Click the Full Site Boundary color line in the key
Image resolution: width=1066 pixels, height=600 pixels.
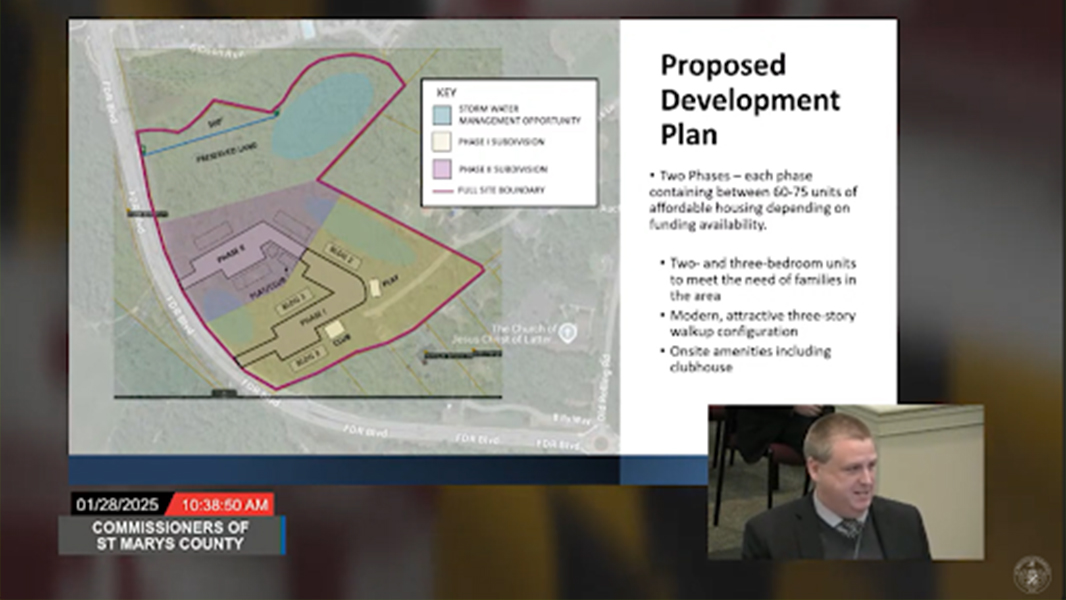pyautogui.click(x=444, y=190)
